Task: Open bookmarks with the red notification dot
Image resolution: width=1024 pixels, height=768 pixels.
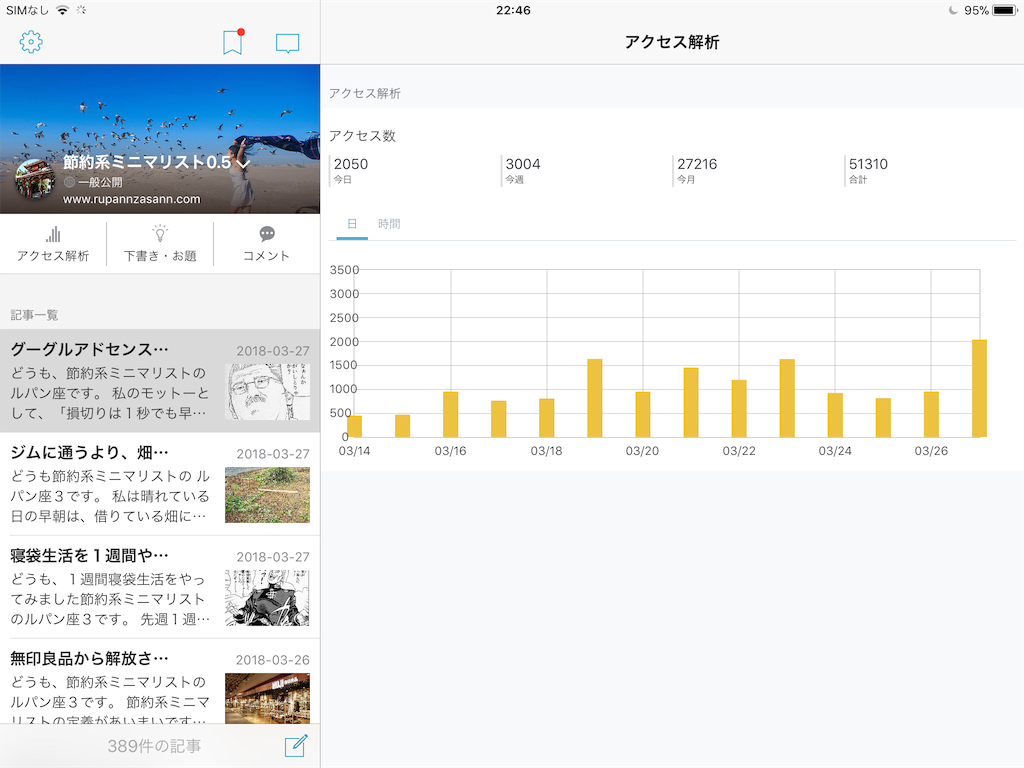Action: pos(232,42)
